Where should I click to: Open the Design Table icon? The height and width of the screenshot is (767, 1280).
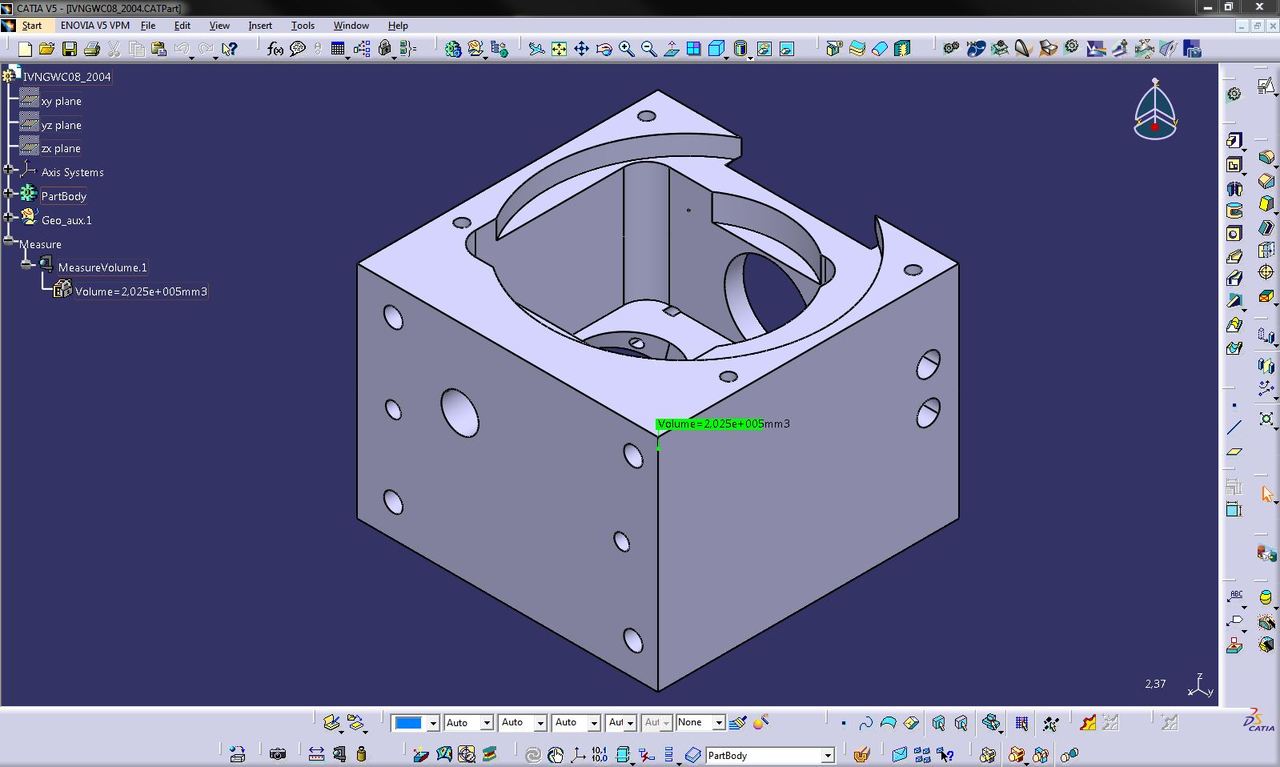click(339, 48)
